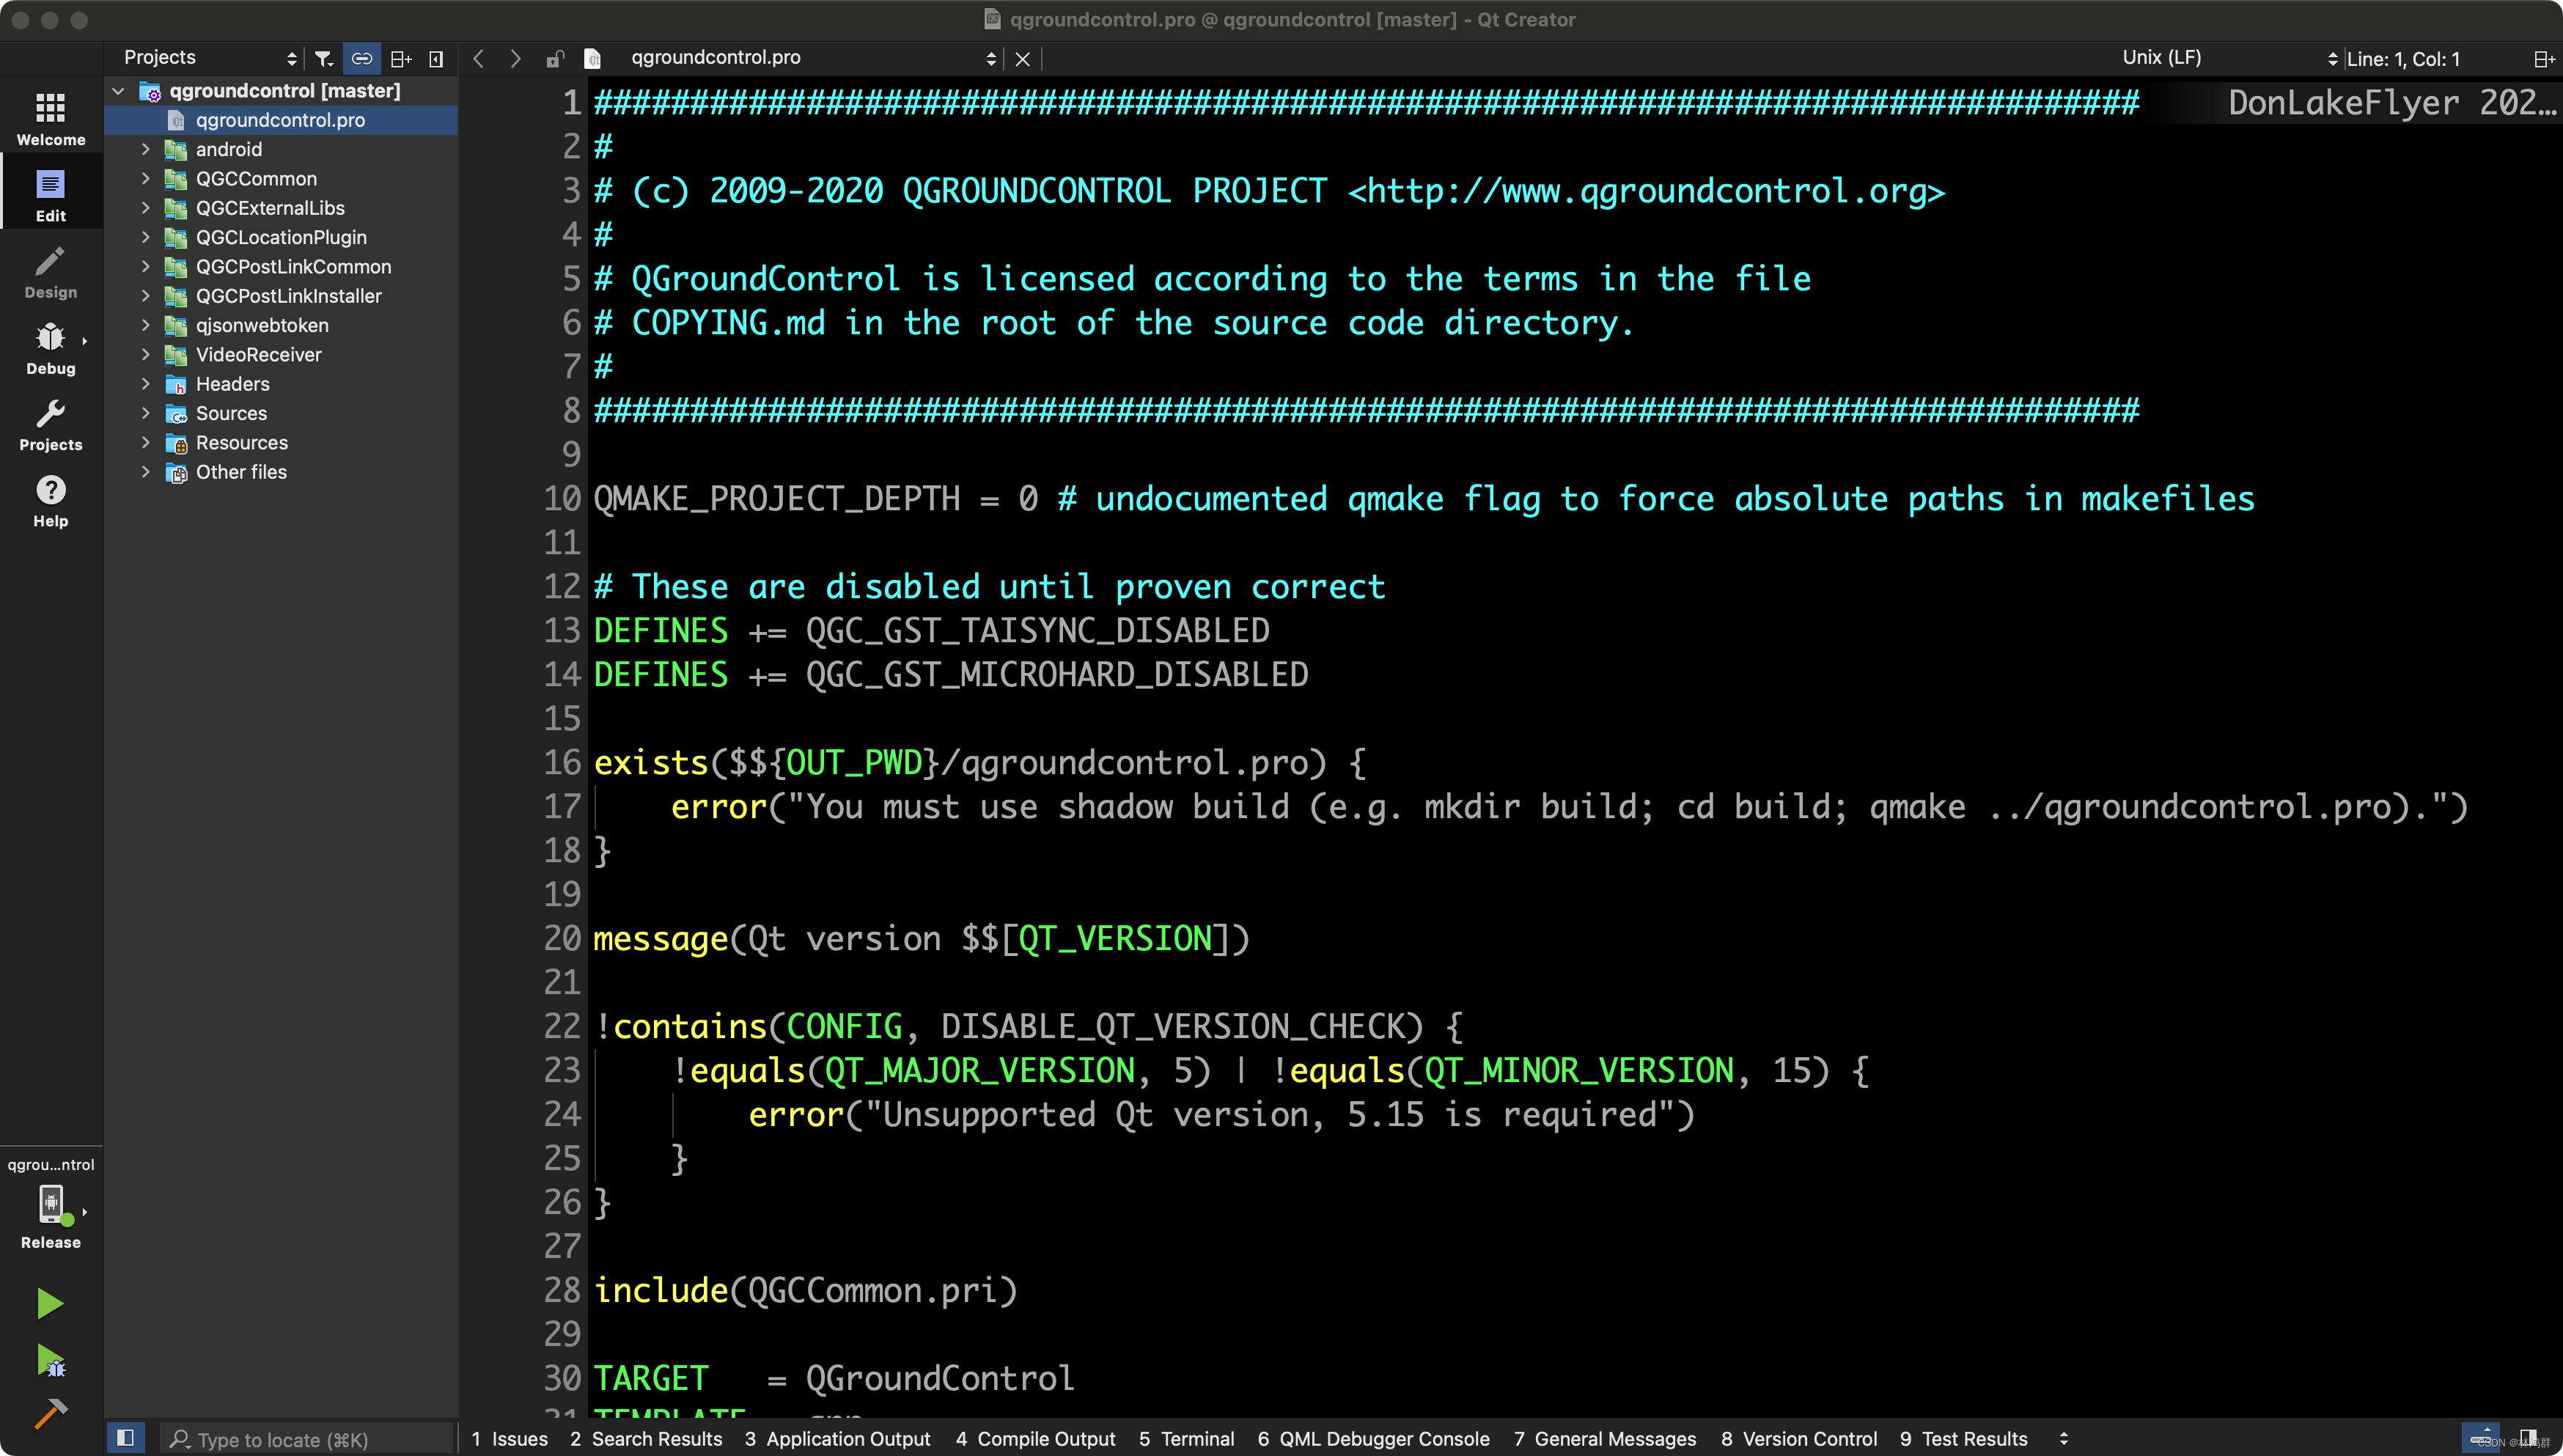Expand the QGCCommon folder
2563x1456 pixels.
pyautogui.click(x=146, y=179)
